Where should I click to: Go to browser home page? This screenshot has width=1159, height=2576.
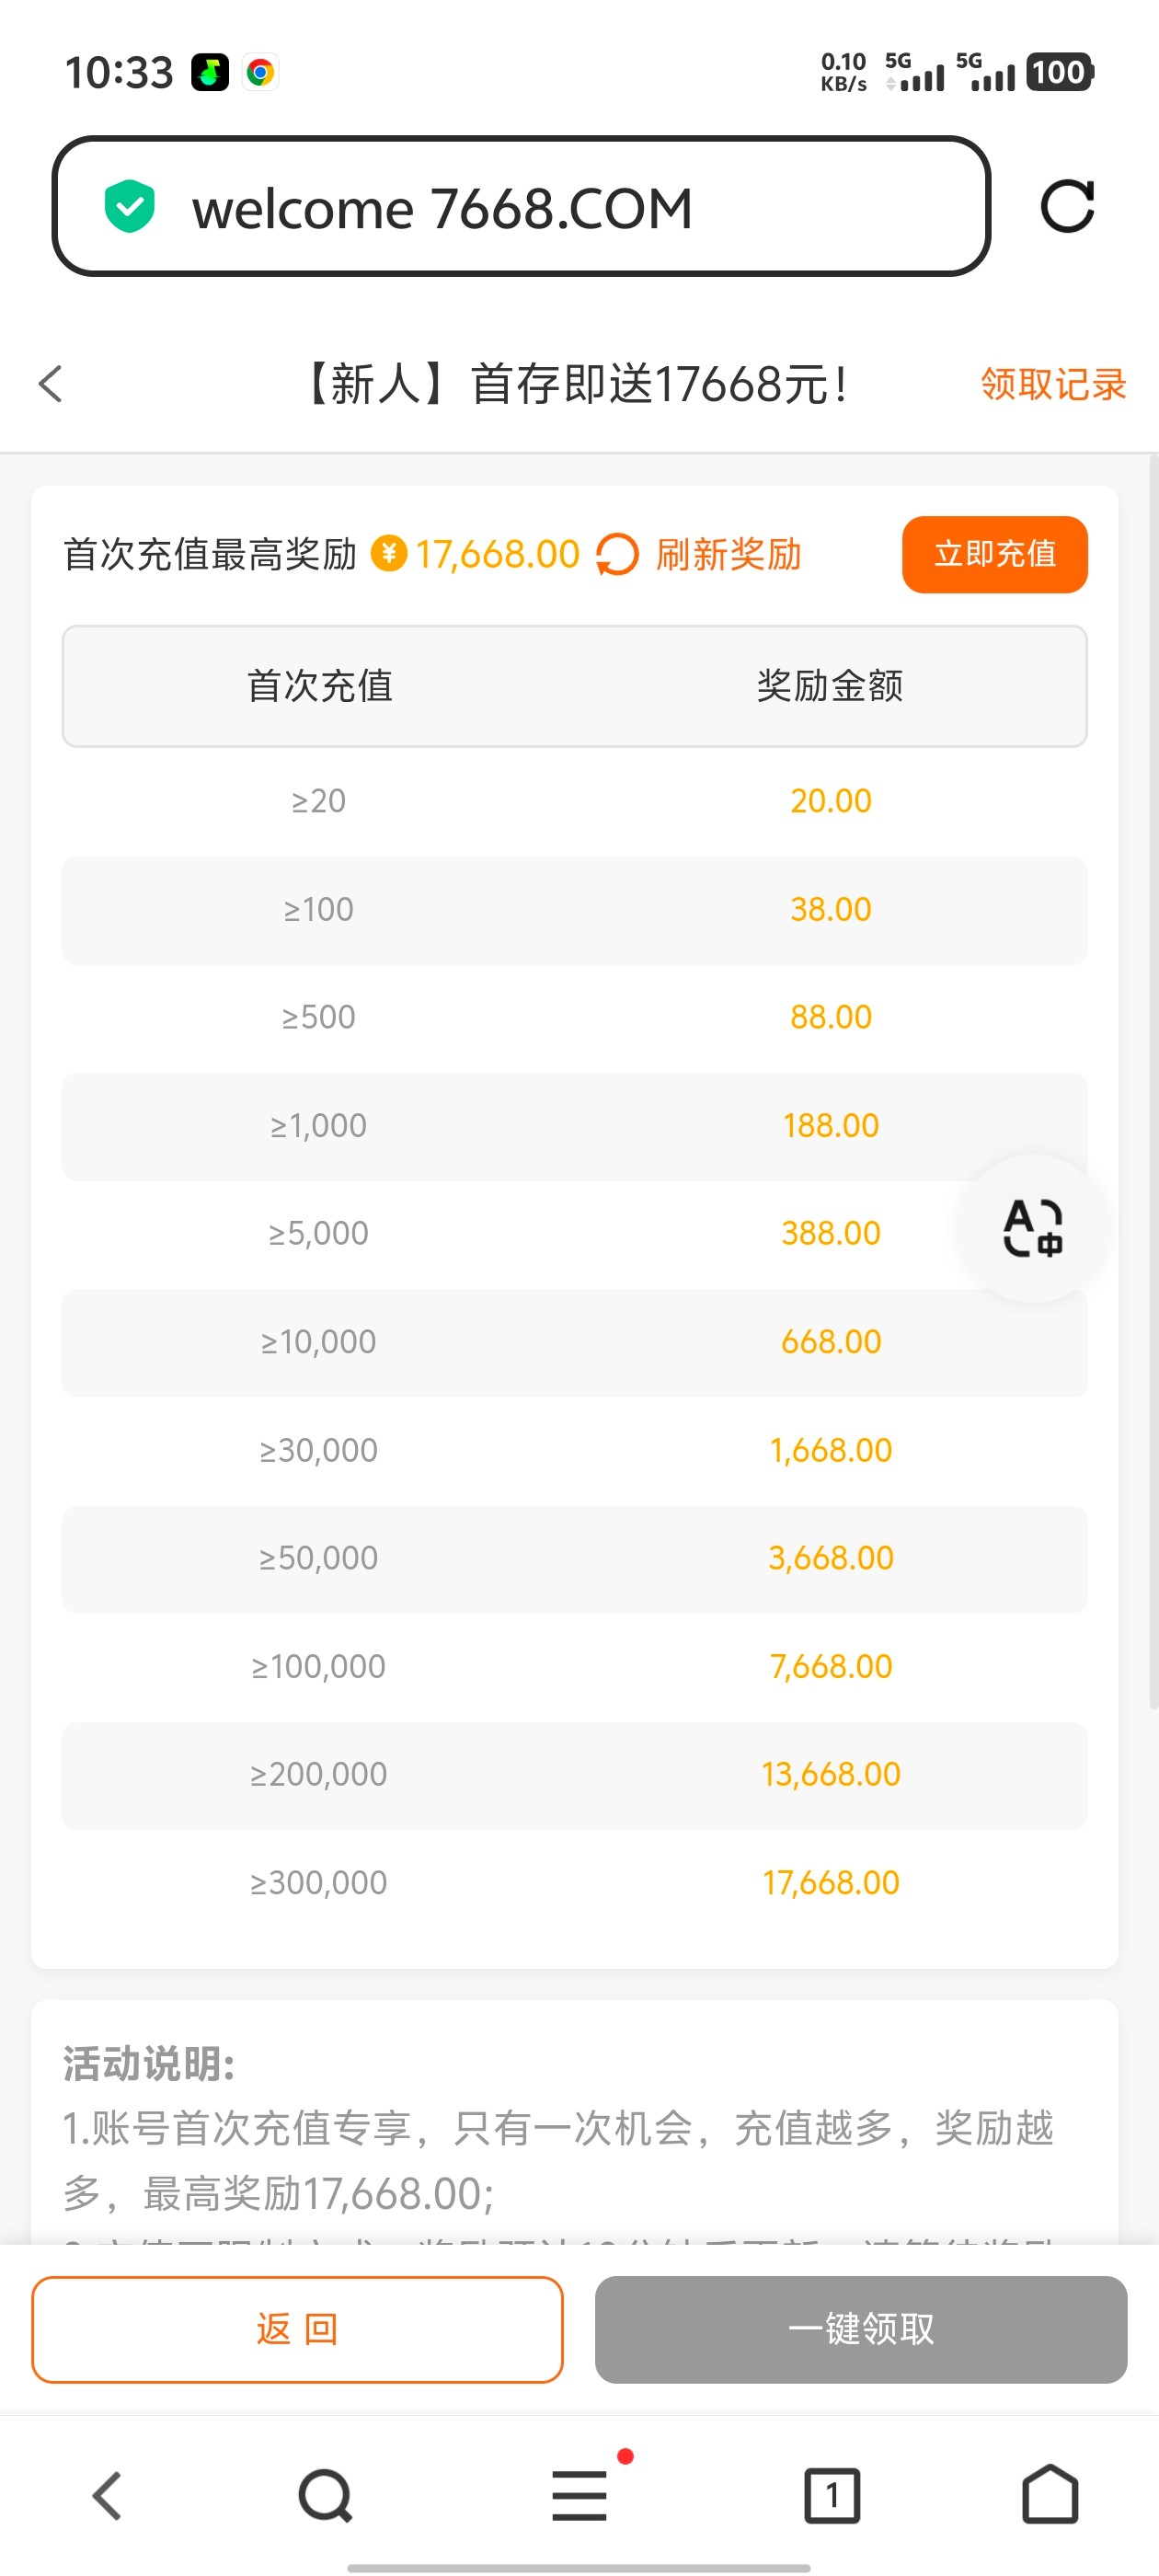pyautogui.click(x=1050, y=2495)
